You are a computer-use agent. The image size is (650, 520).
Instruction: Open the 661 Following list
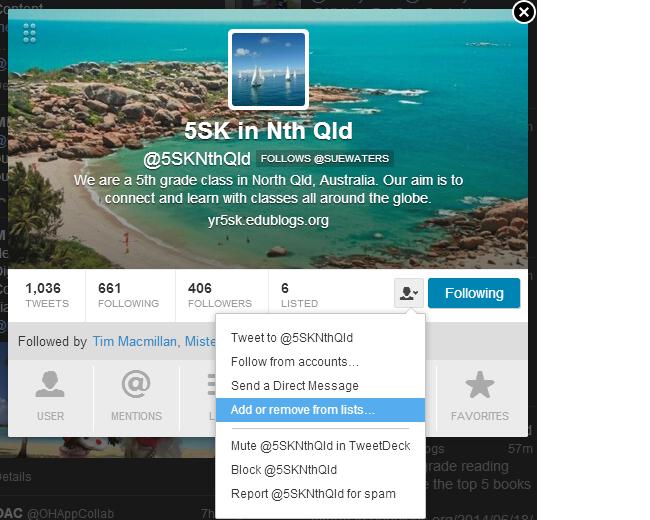(x=129, y=295)
